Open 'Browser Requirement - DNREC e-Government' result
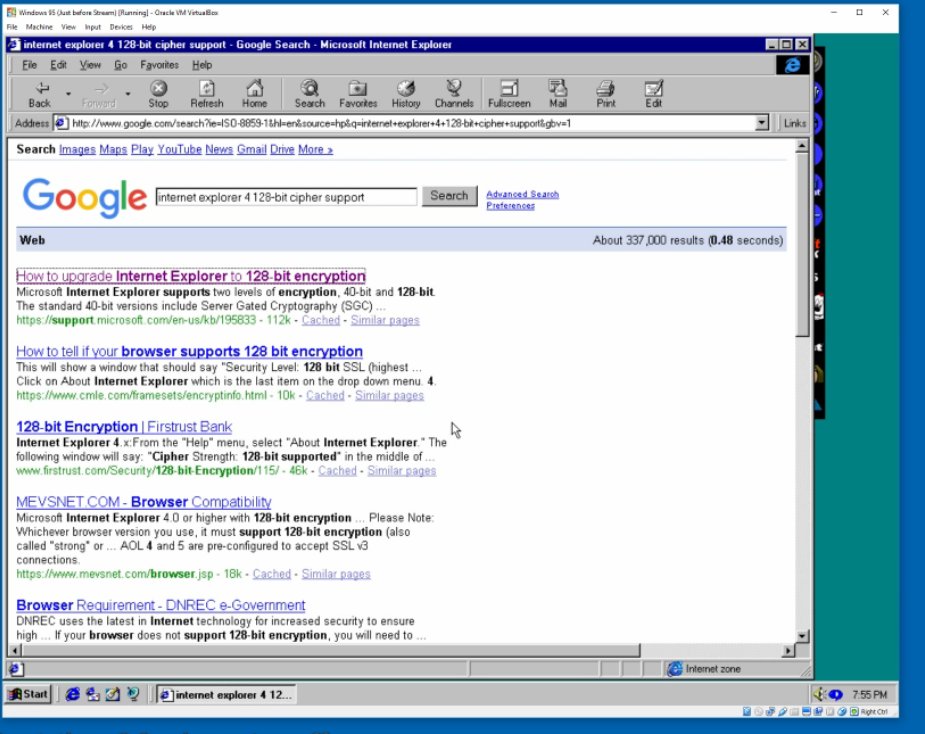The width and height of the screenshot is (925, 734). [160, 605]
